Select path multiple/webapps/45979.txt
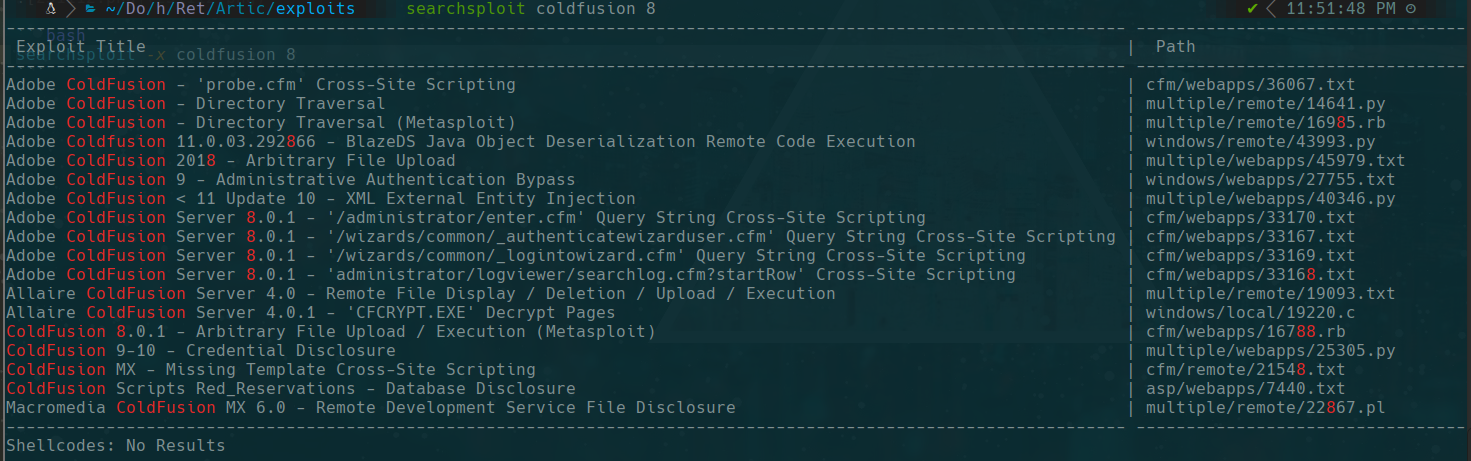Screen dimensions: 1471x461 click(x=1275, y=161)
